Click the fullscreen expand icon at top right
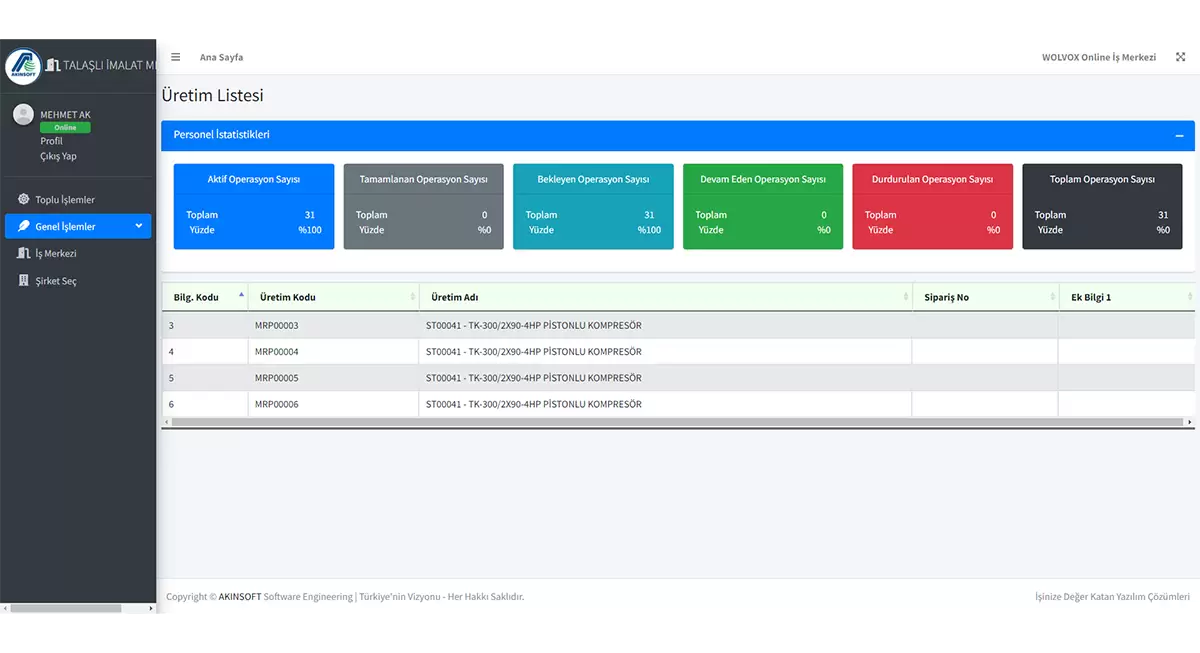This screenshot has height=653, width=1200. [x=1180, y=57]
